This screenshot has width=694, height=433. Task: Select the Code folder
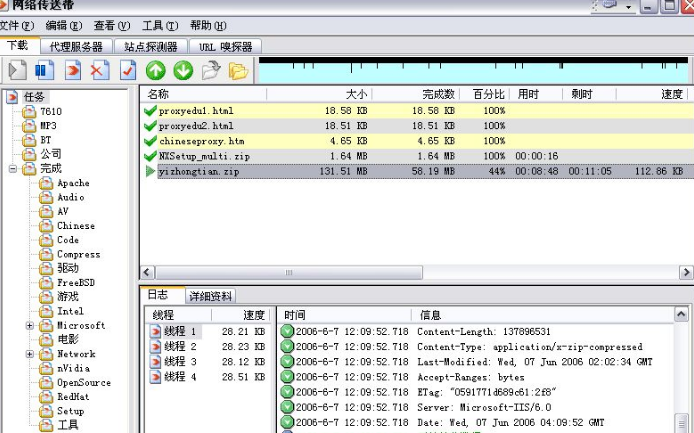[68, 240]
